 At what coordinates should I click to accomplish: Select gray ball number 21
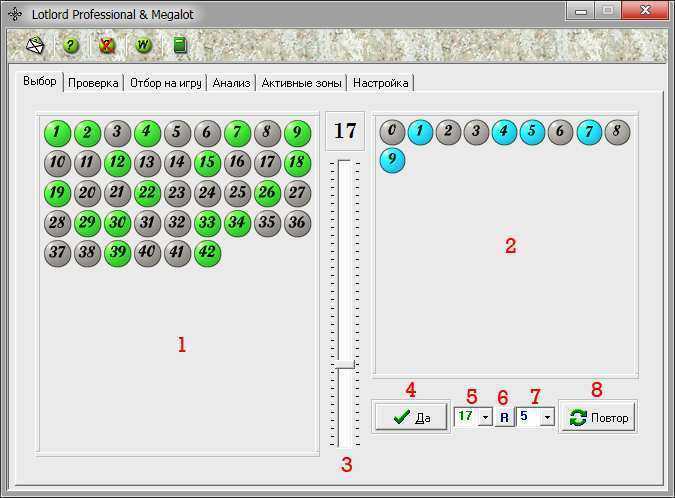tap(118, 193)
